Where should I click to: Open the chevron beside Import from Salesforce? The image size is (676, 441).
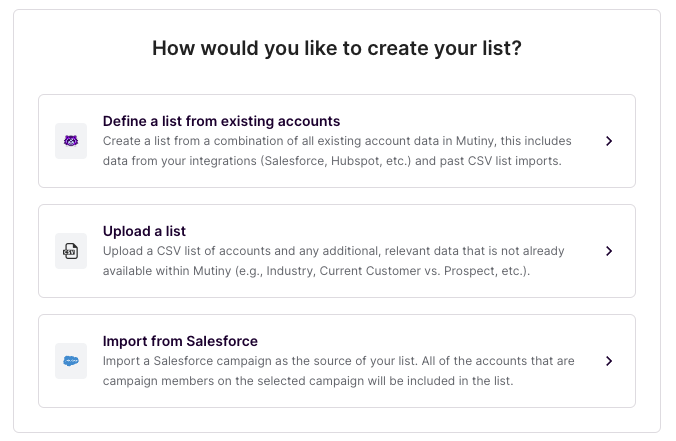click(609, 361)
